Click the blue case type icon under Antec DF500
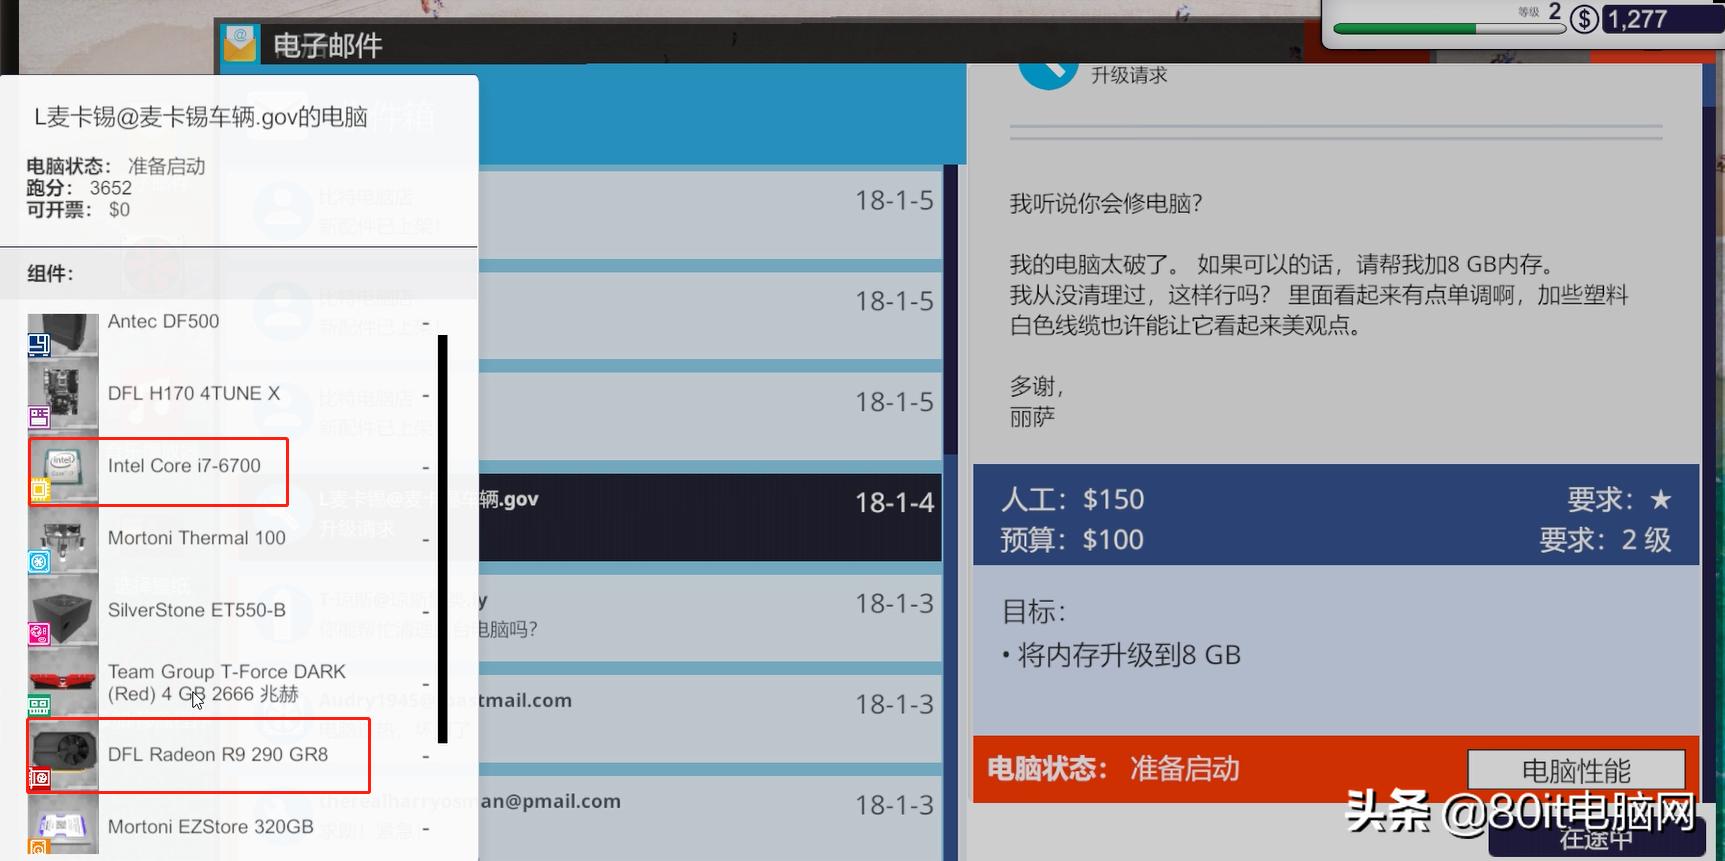 click(39, 346)
